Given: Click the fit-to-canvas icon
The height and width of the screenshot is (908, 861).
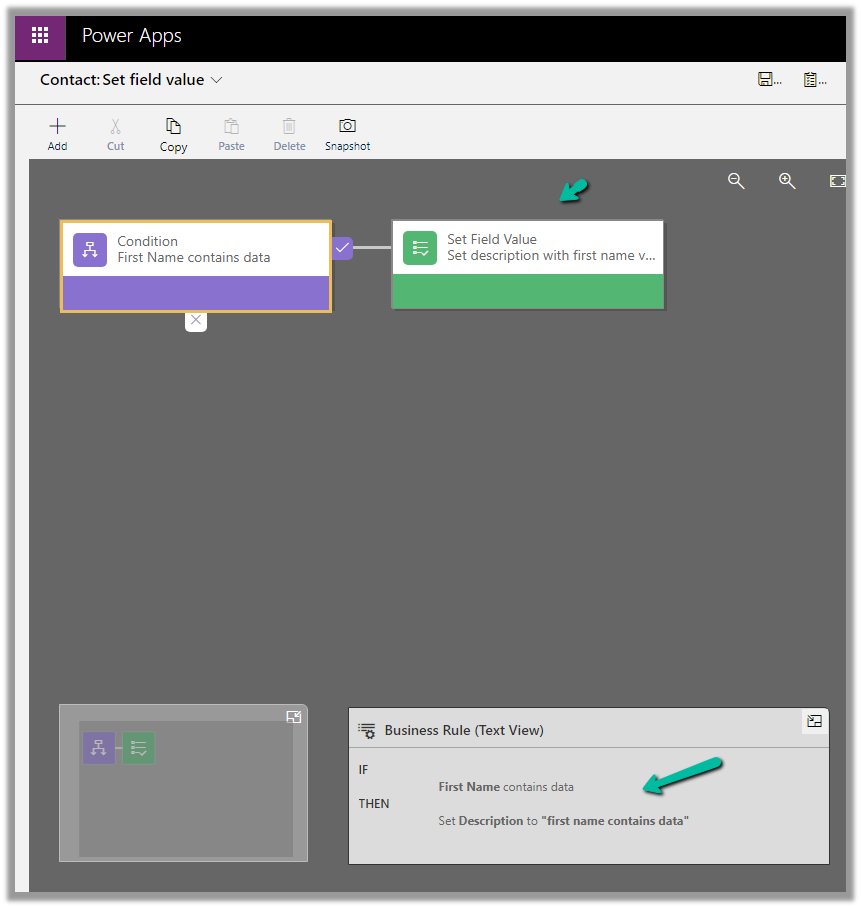Looking at the screenshot, I should (837, 181).
